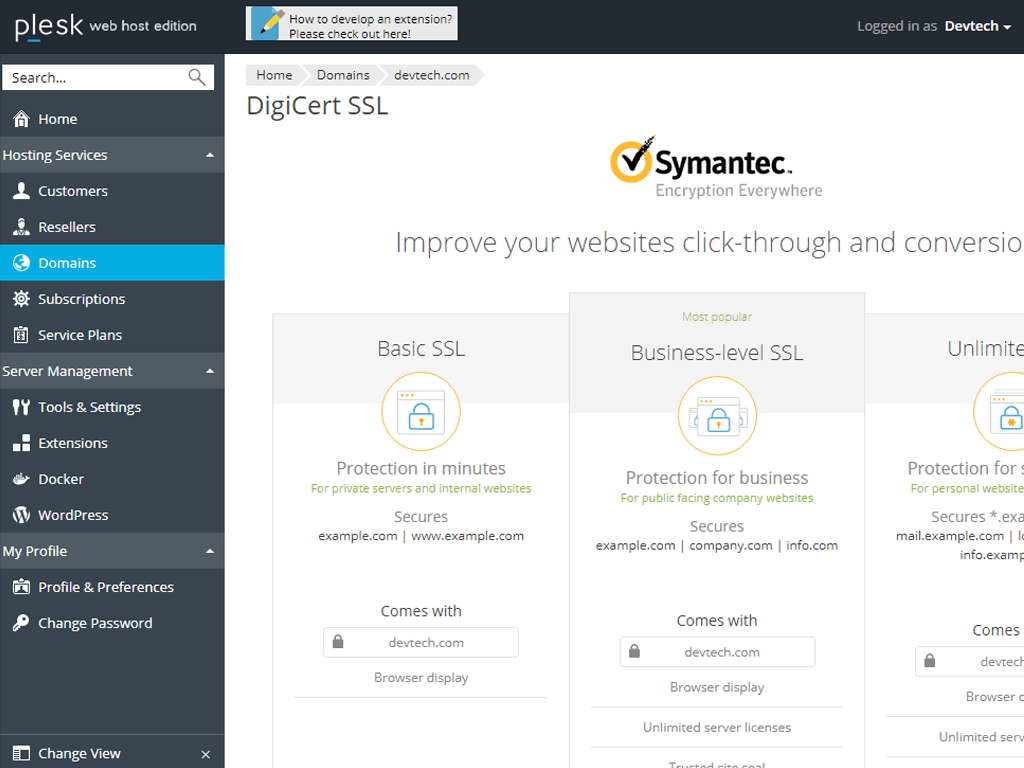
Task: Go to Profile & Preferences
Action: [x=106, y=587]
